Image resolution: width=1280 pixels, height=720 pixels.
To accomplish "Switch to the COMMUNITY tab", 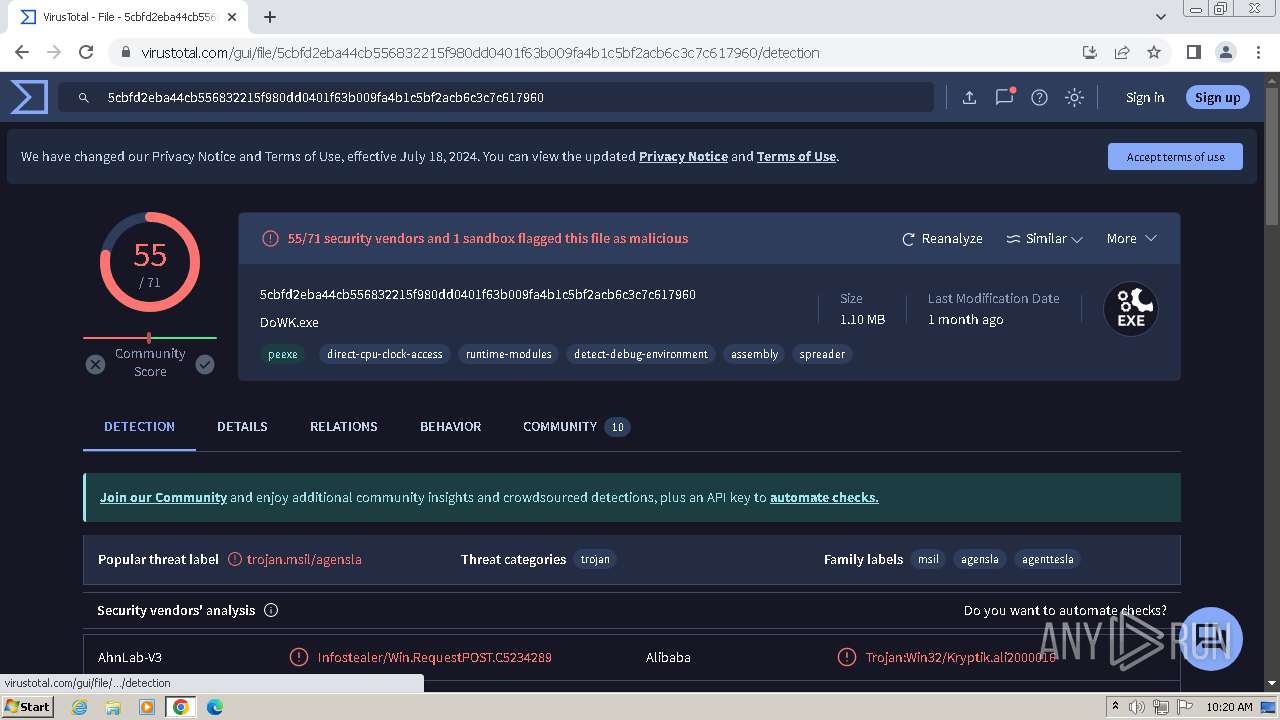I will click(x=575, y=426).
